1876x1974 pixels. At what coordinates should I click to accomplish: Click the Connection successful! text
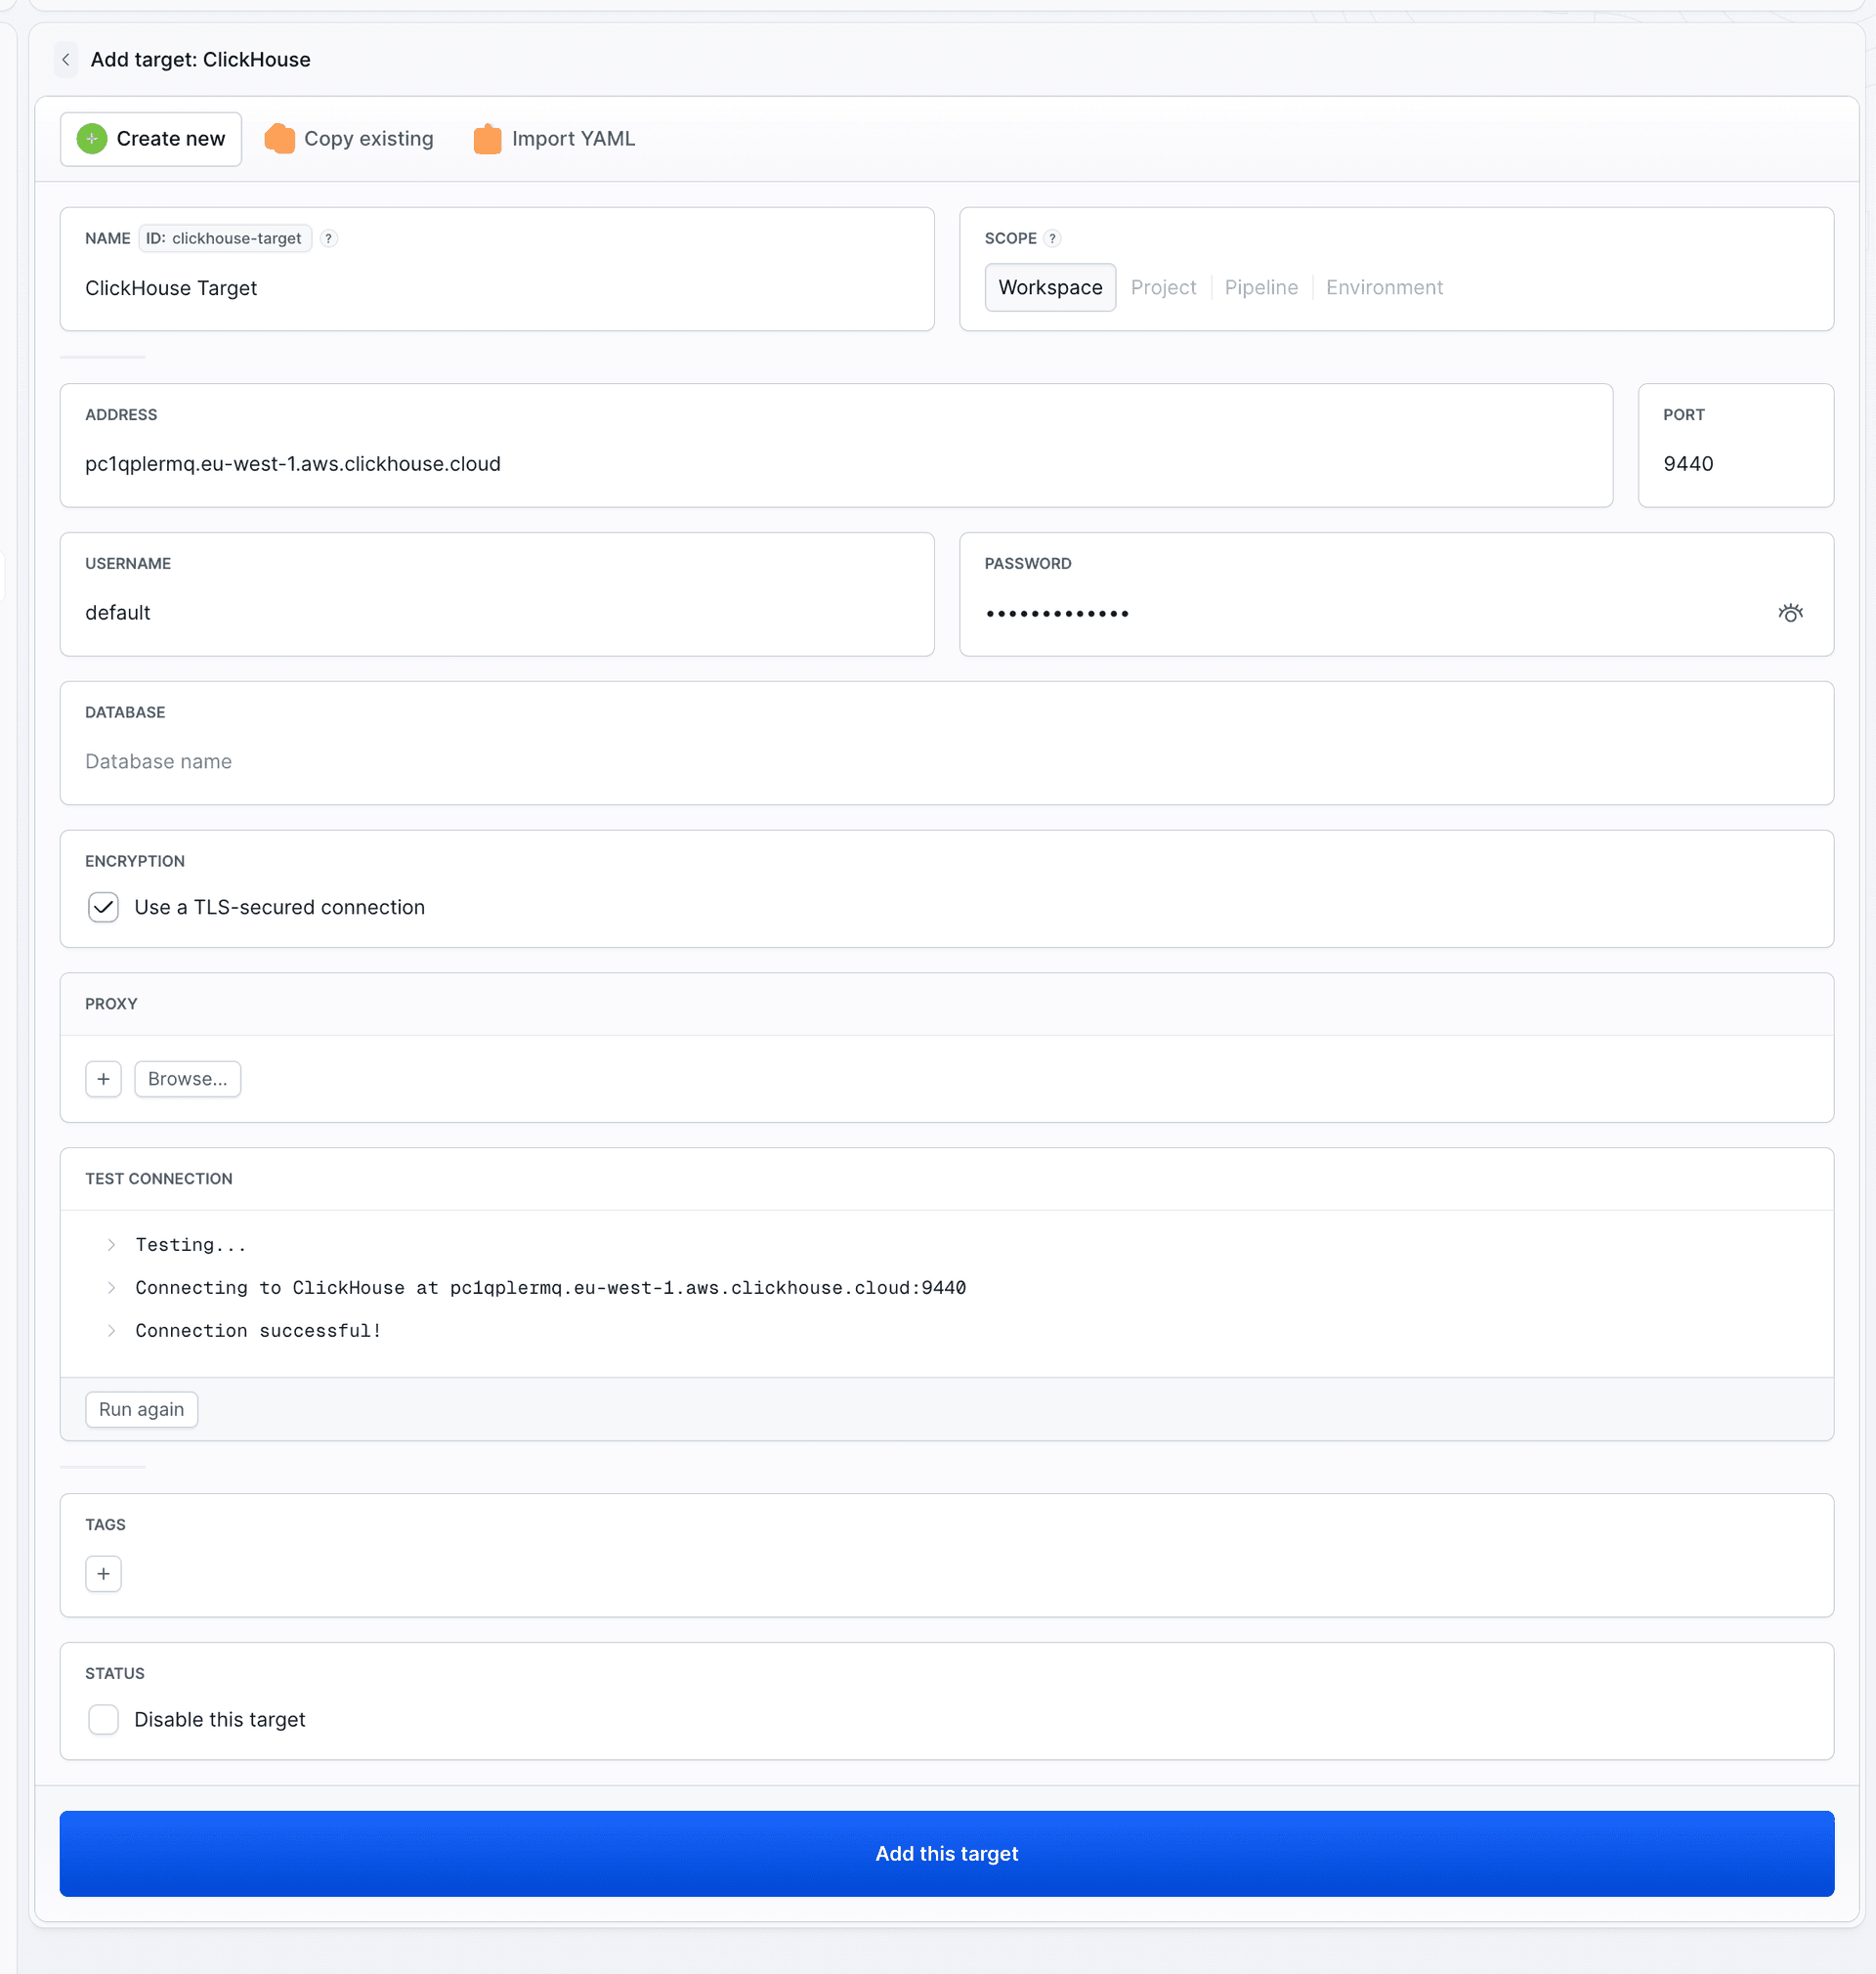(x=258, y=1331)
